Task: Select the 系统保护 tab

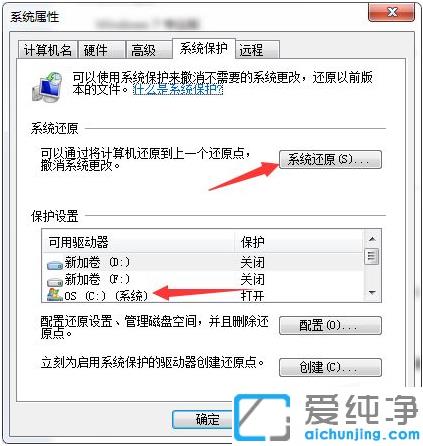Action: (x=204, y=48)
